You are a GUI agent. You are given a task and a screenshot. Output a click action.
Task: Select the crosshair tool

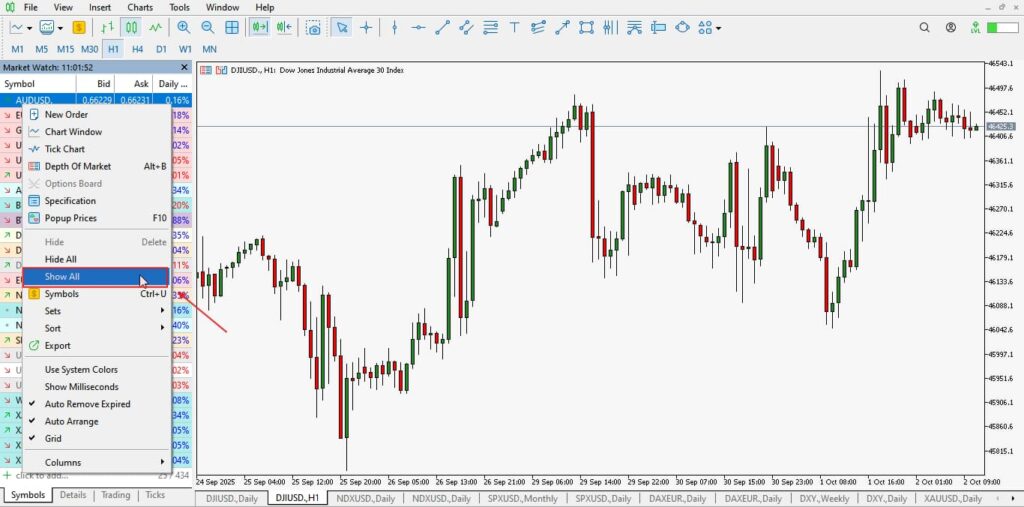click(367, 28)
